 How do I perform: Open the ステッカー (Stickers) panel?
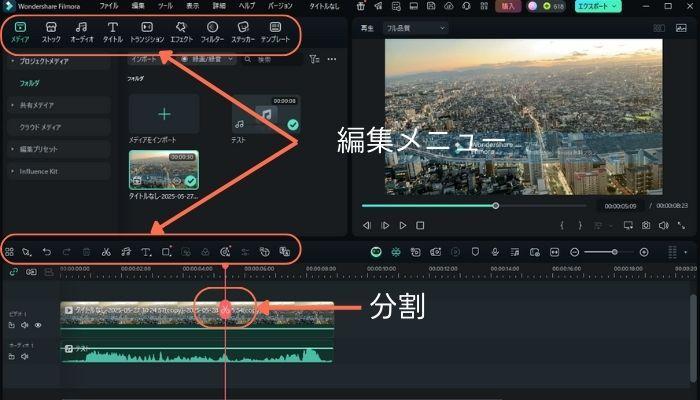[x=243, y=32]
